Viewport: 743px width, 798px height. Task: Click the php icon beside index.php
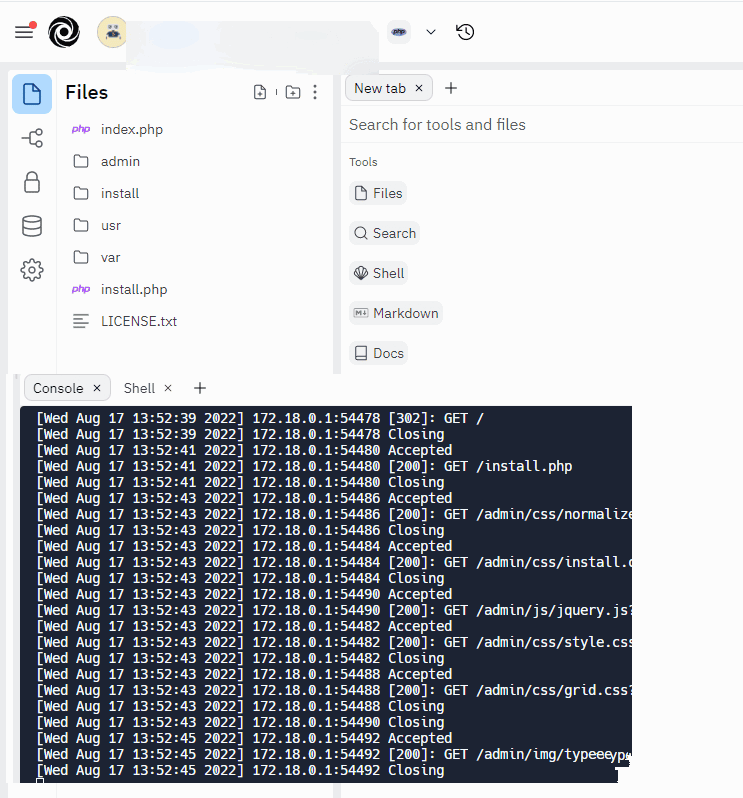pos(81,129)
